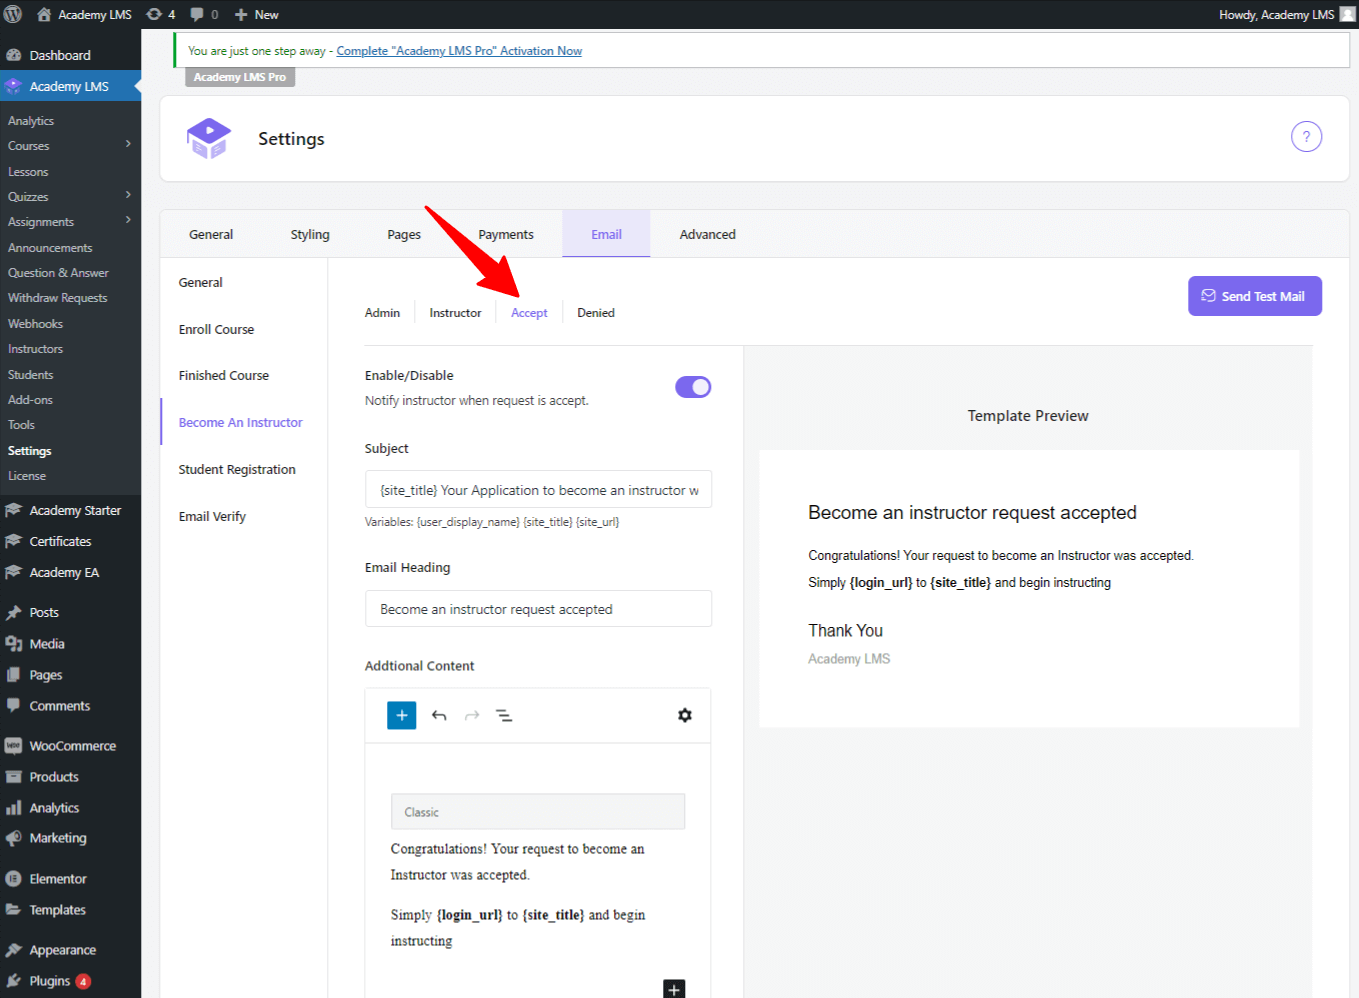This screenshot has height=998, width=1359.
Task: Click the Redo arrow in the content editor
Action: point(471,715)
